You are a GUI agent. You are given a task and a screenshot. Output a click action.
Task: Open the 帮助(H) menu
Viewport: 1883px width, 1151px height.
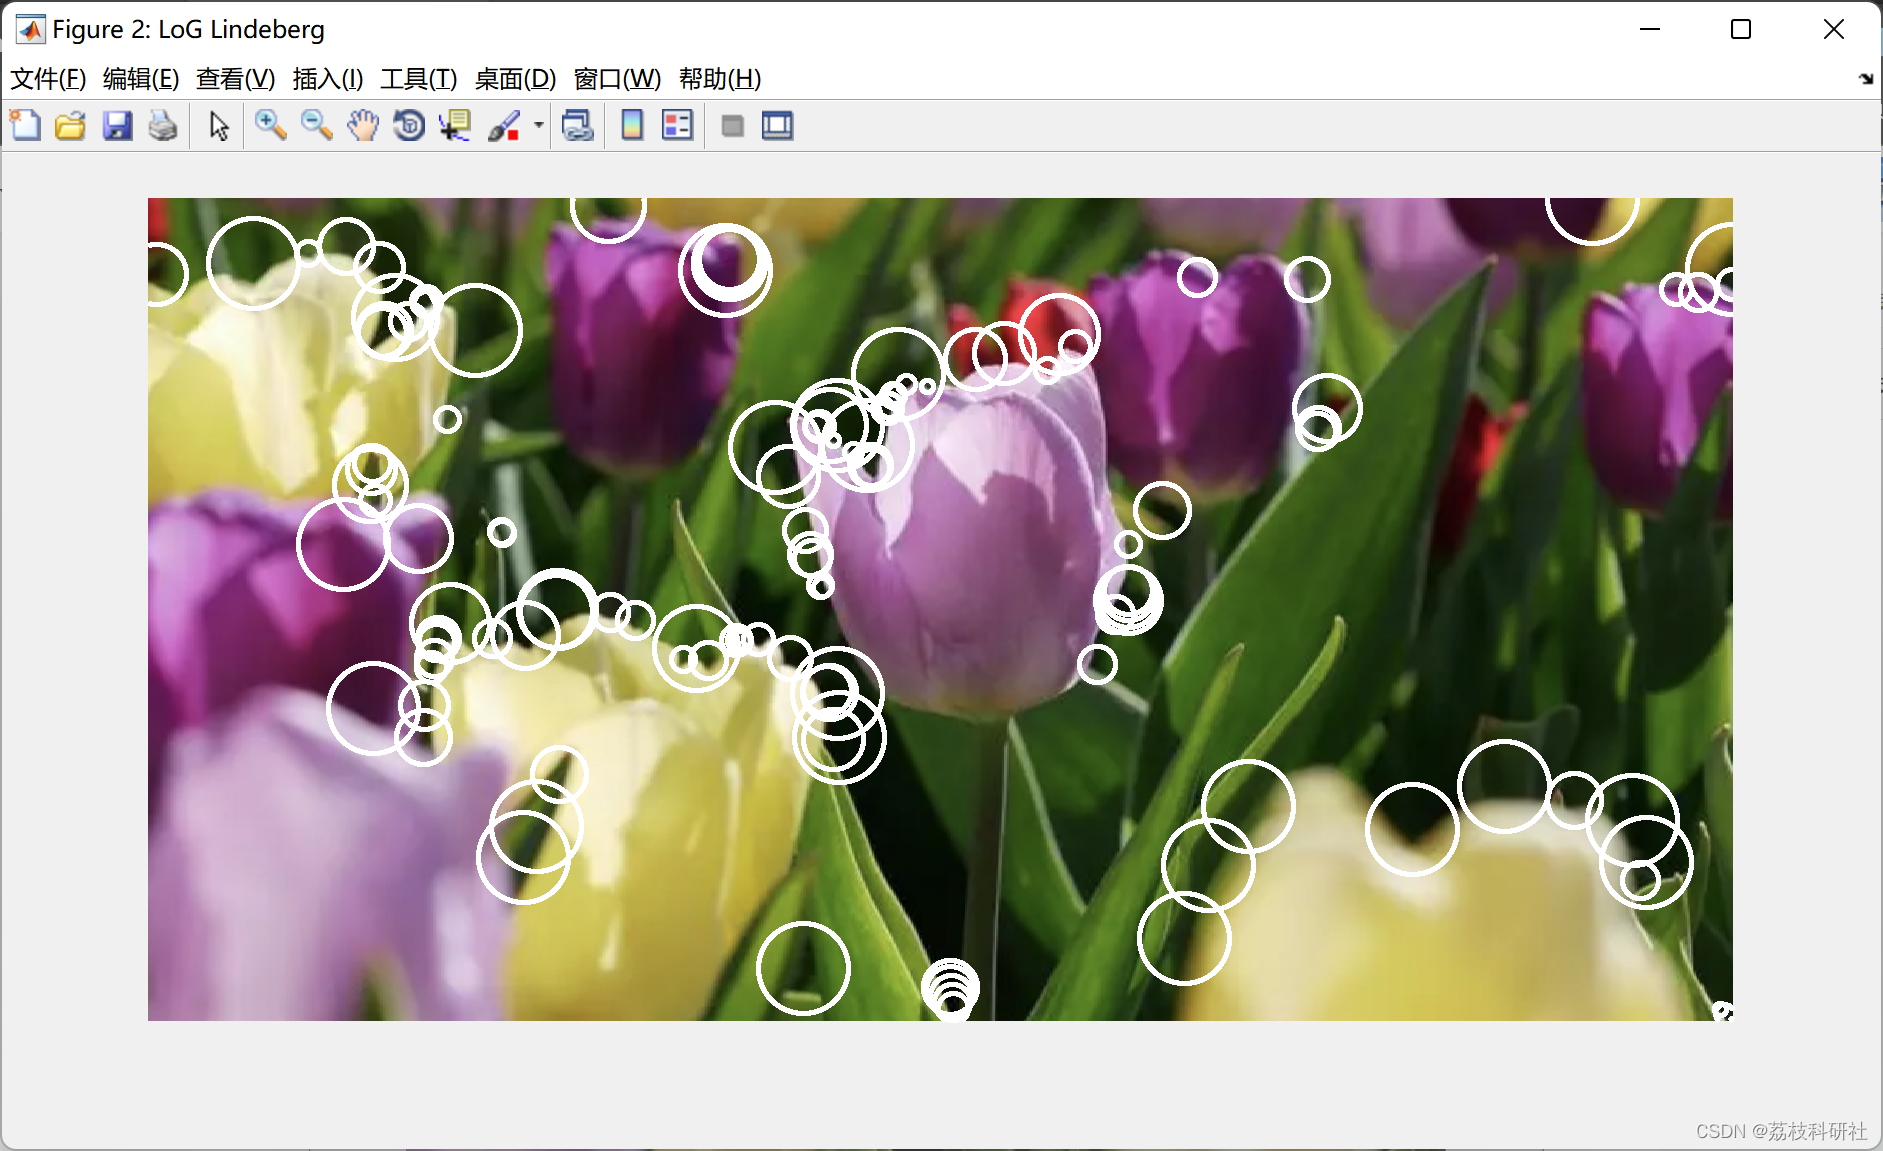(720, 79)
